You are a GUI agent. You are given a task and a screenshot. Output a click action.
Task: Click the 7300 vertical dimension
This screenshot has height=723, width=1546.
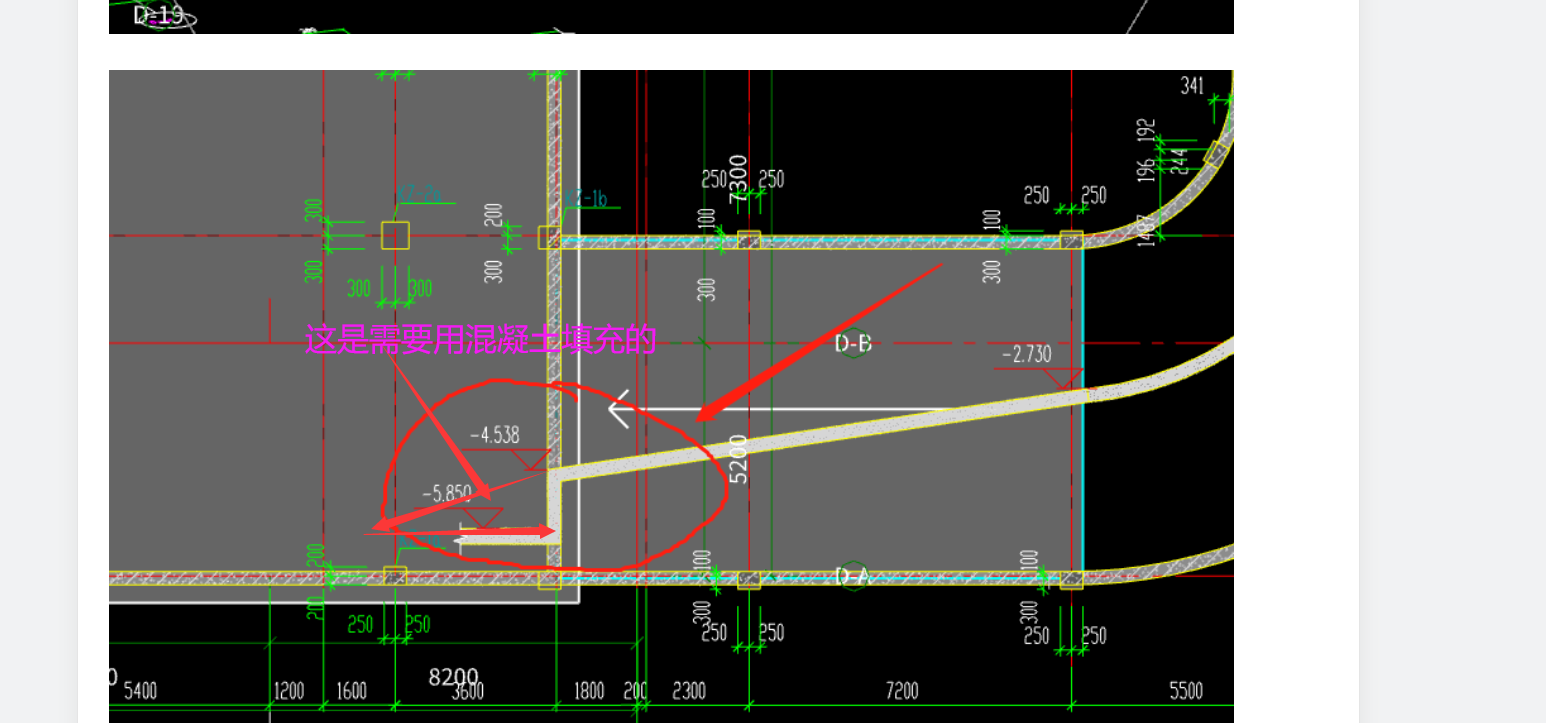pyautogui.click(x=738, y=179)
